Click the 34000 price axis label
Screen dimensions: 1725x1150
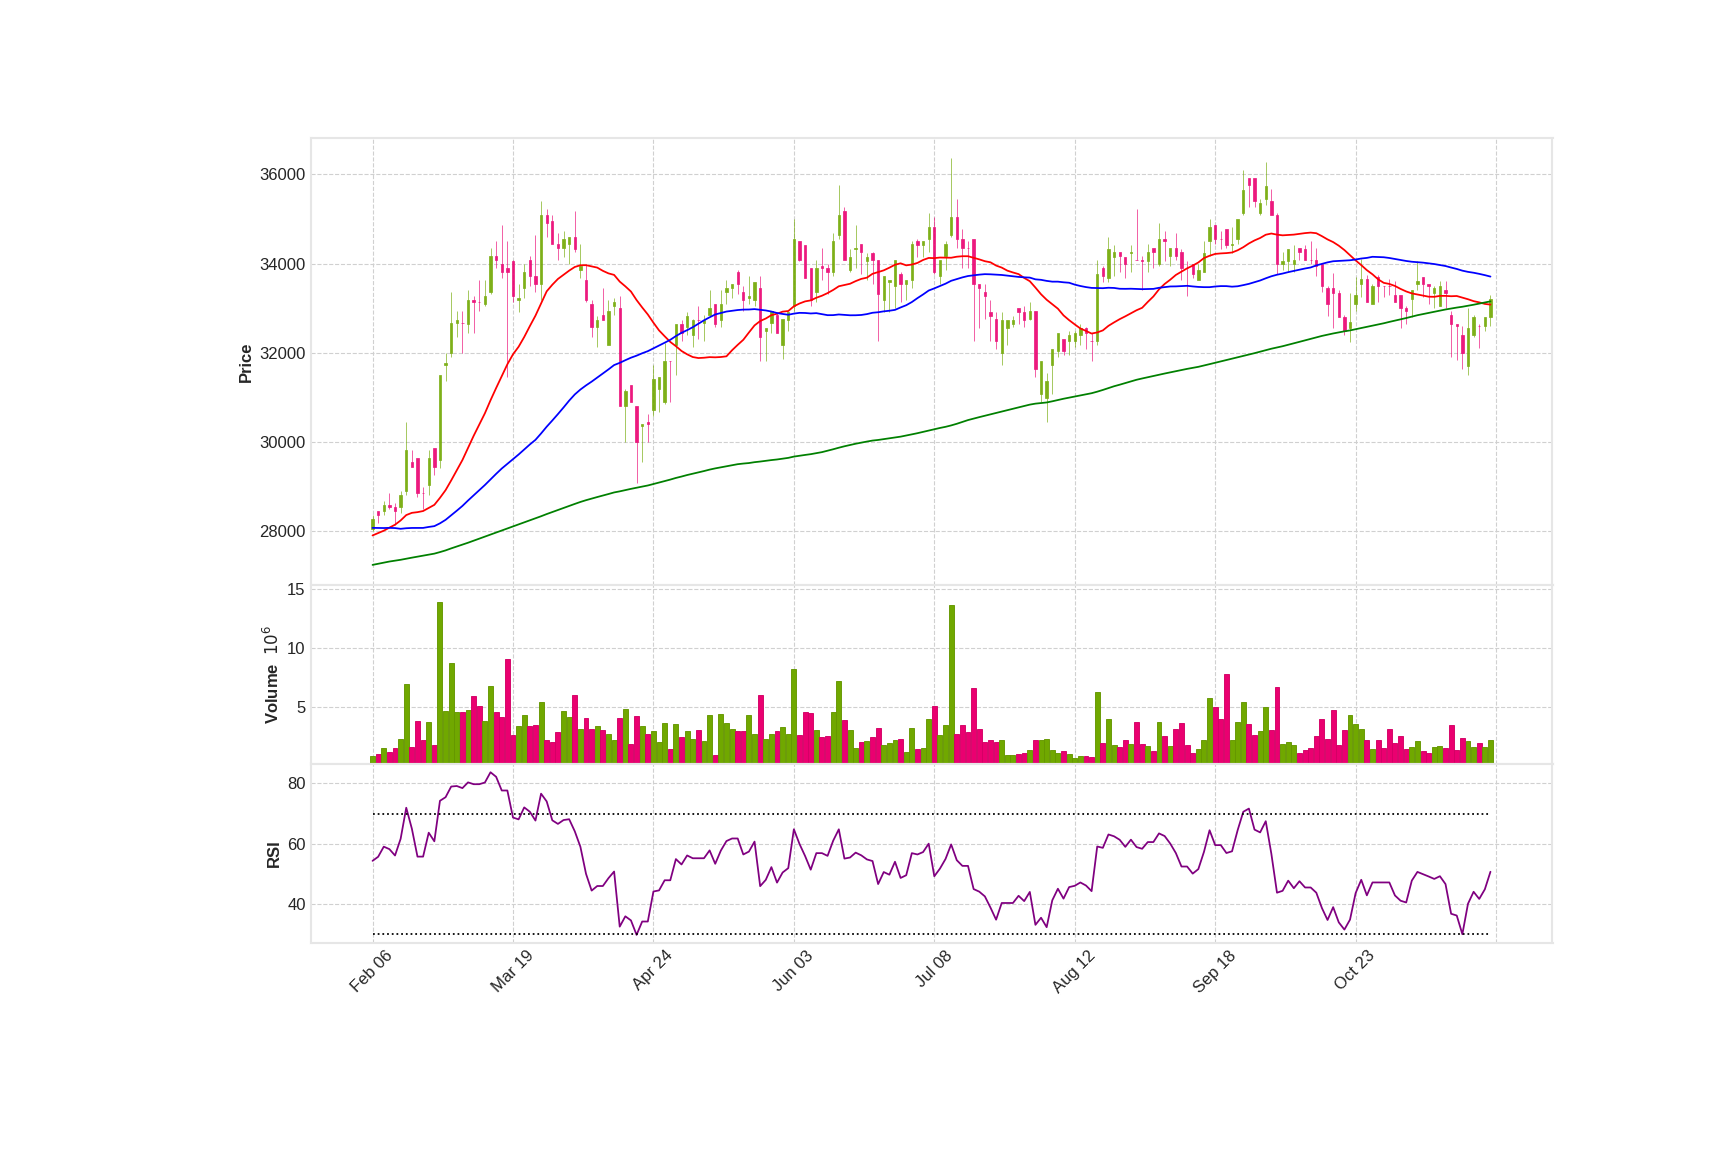coord(282,265)
